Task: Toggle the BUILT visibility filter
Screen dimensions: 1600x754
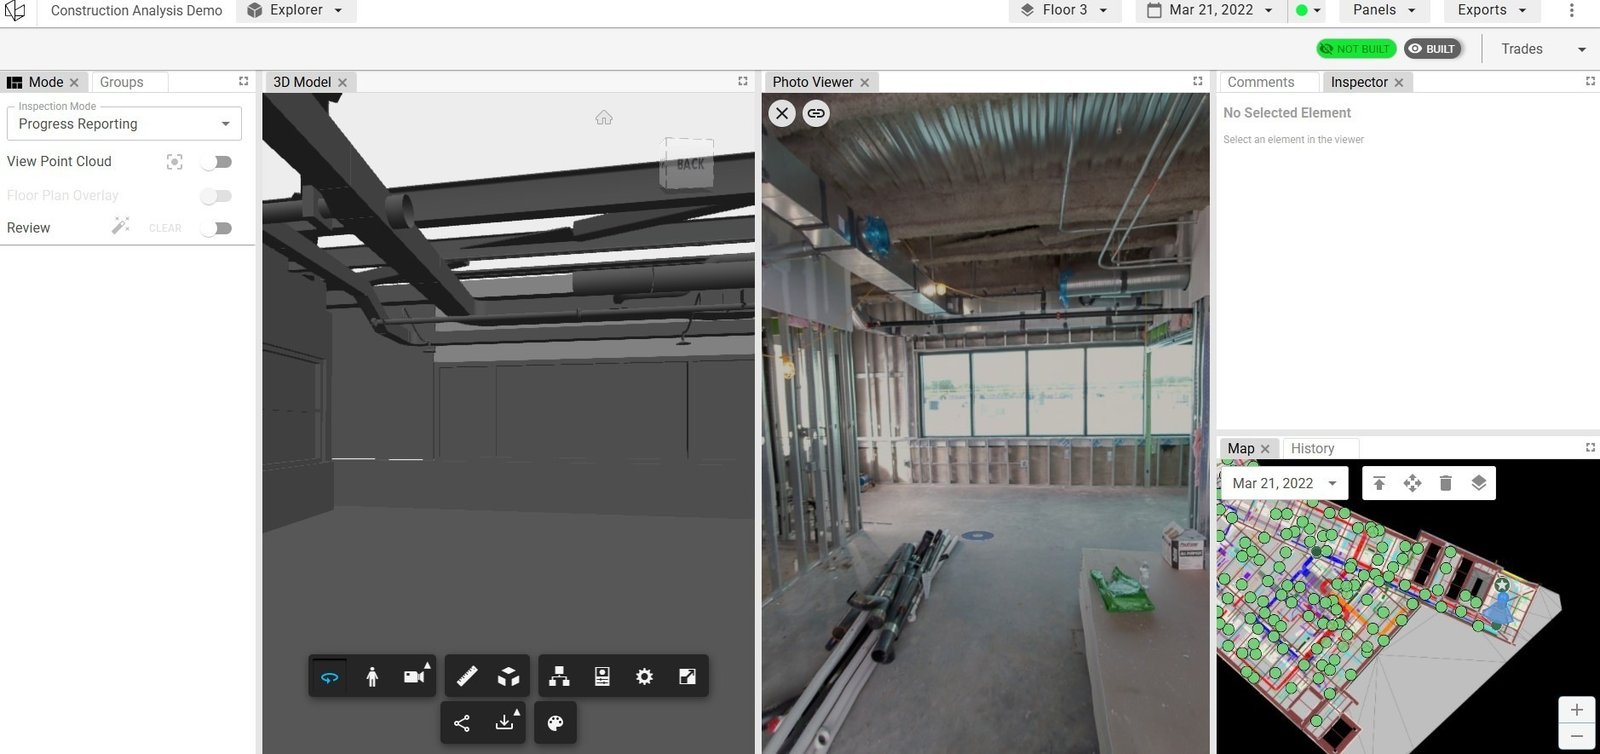Action: [x=1432, y=49]
